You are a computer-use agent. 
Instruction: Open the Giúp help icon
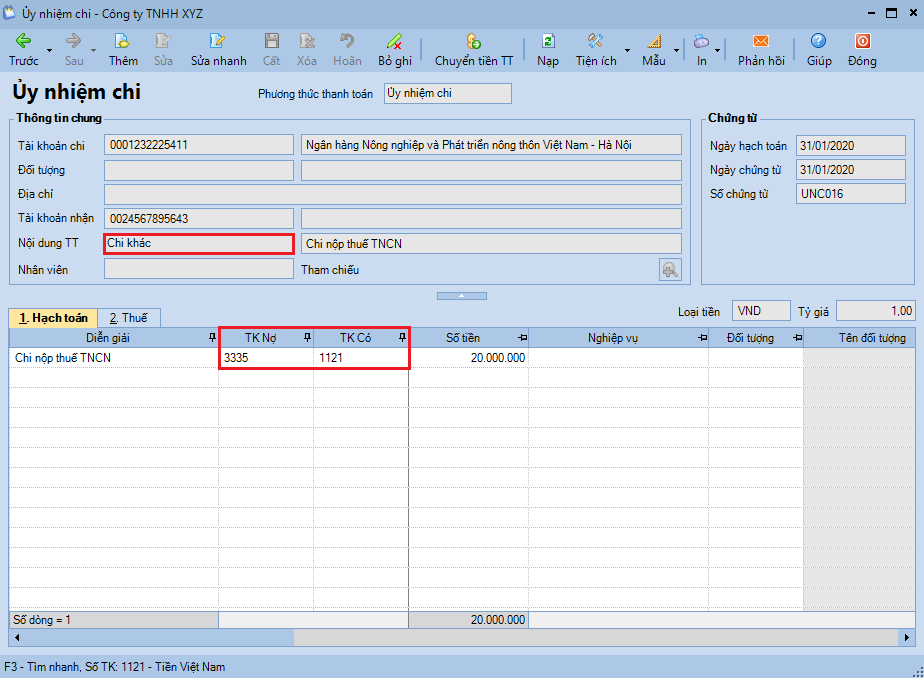point(819,42)
